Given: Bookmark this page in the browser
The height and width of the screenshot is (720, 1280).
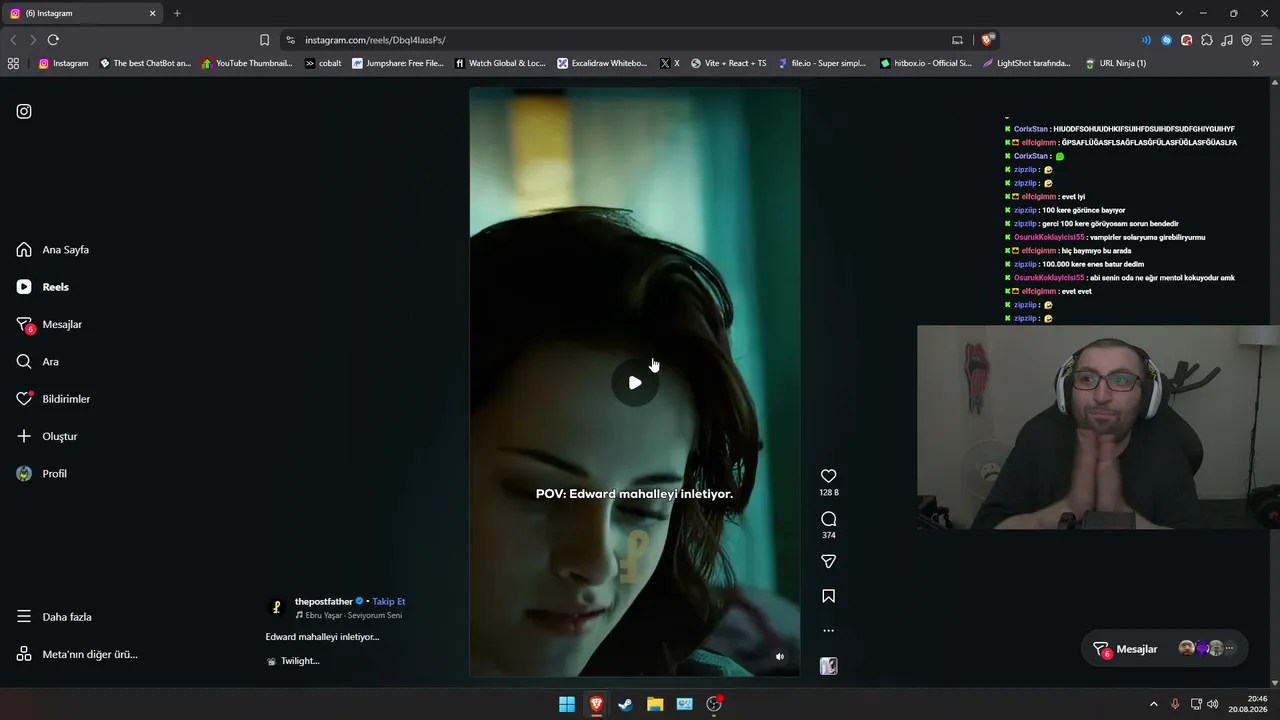Looking at the screenshot, I should coord(264,40).
